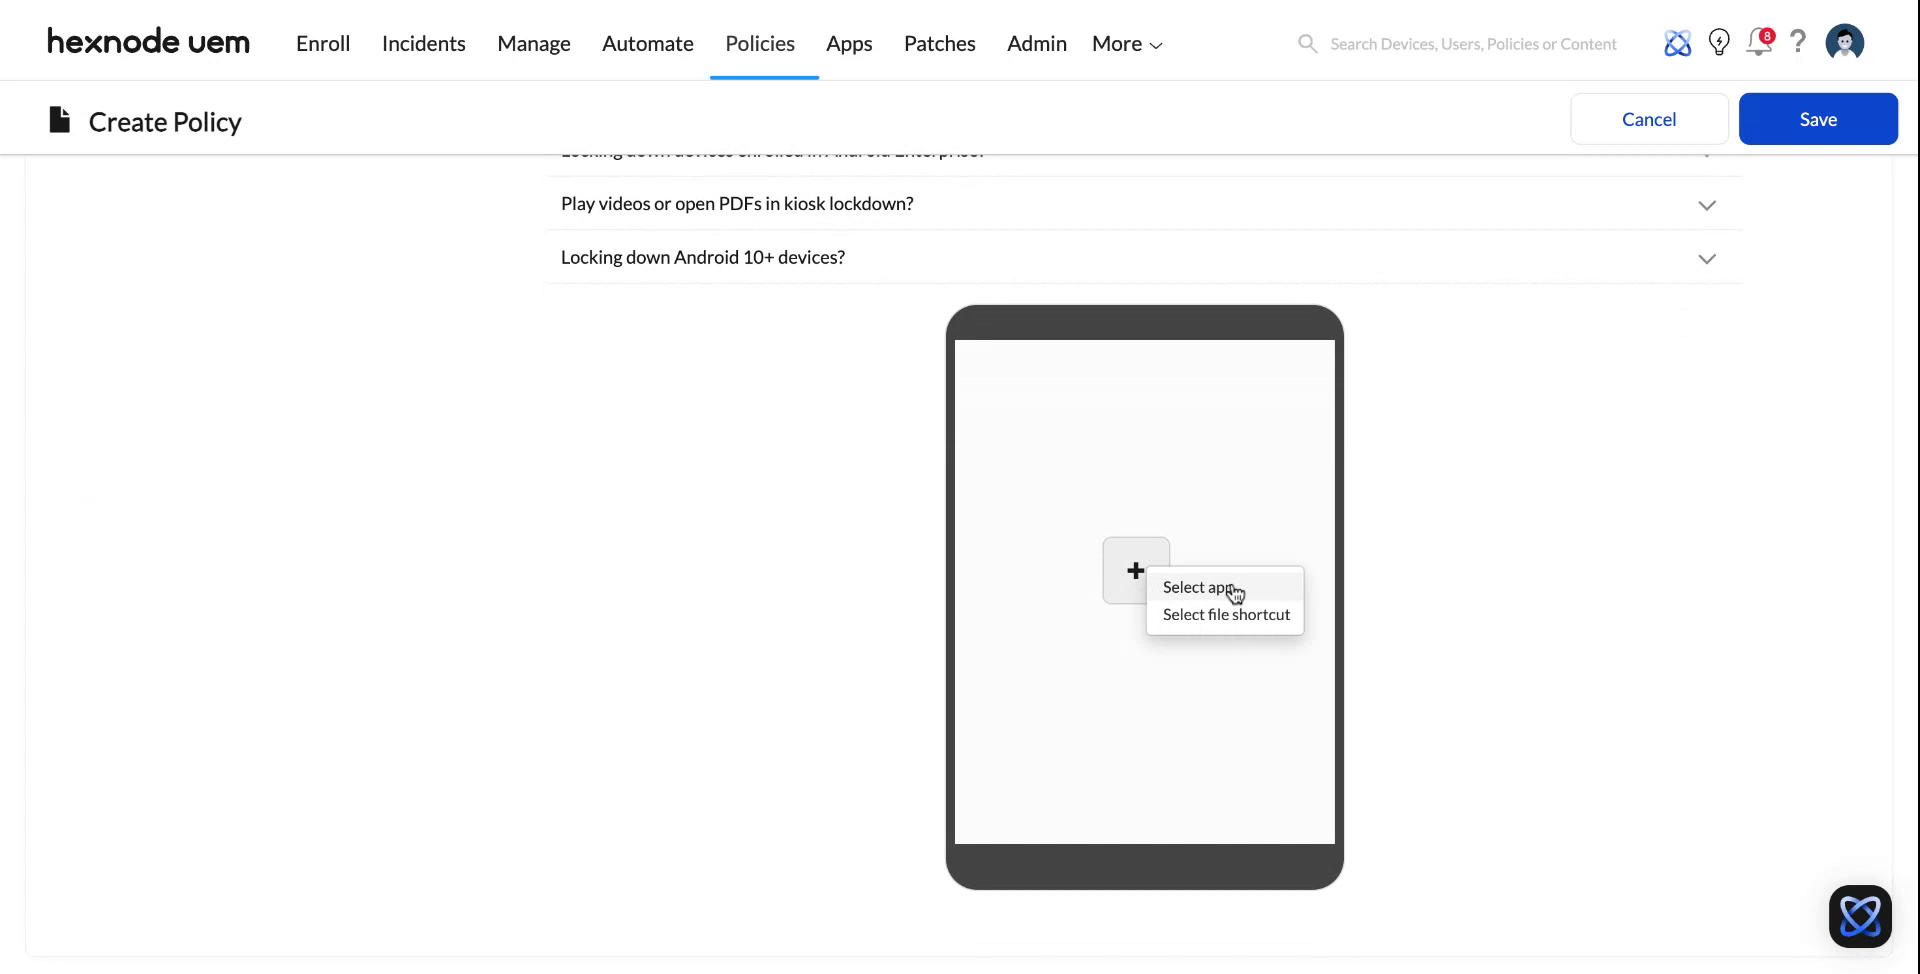Image resolution: width=1920 pixels, height=974 pixels.
Task: Click the plus button on the device preview
Action: [x=1135, y=570]
